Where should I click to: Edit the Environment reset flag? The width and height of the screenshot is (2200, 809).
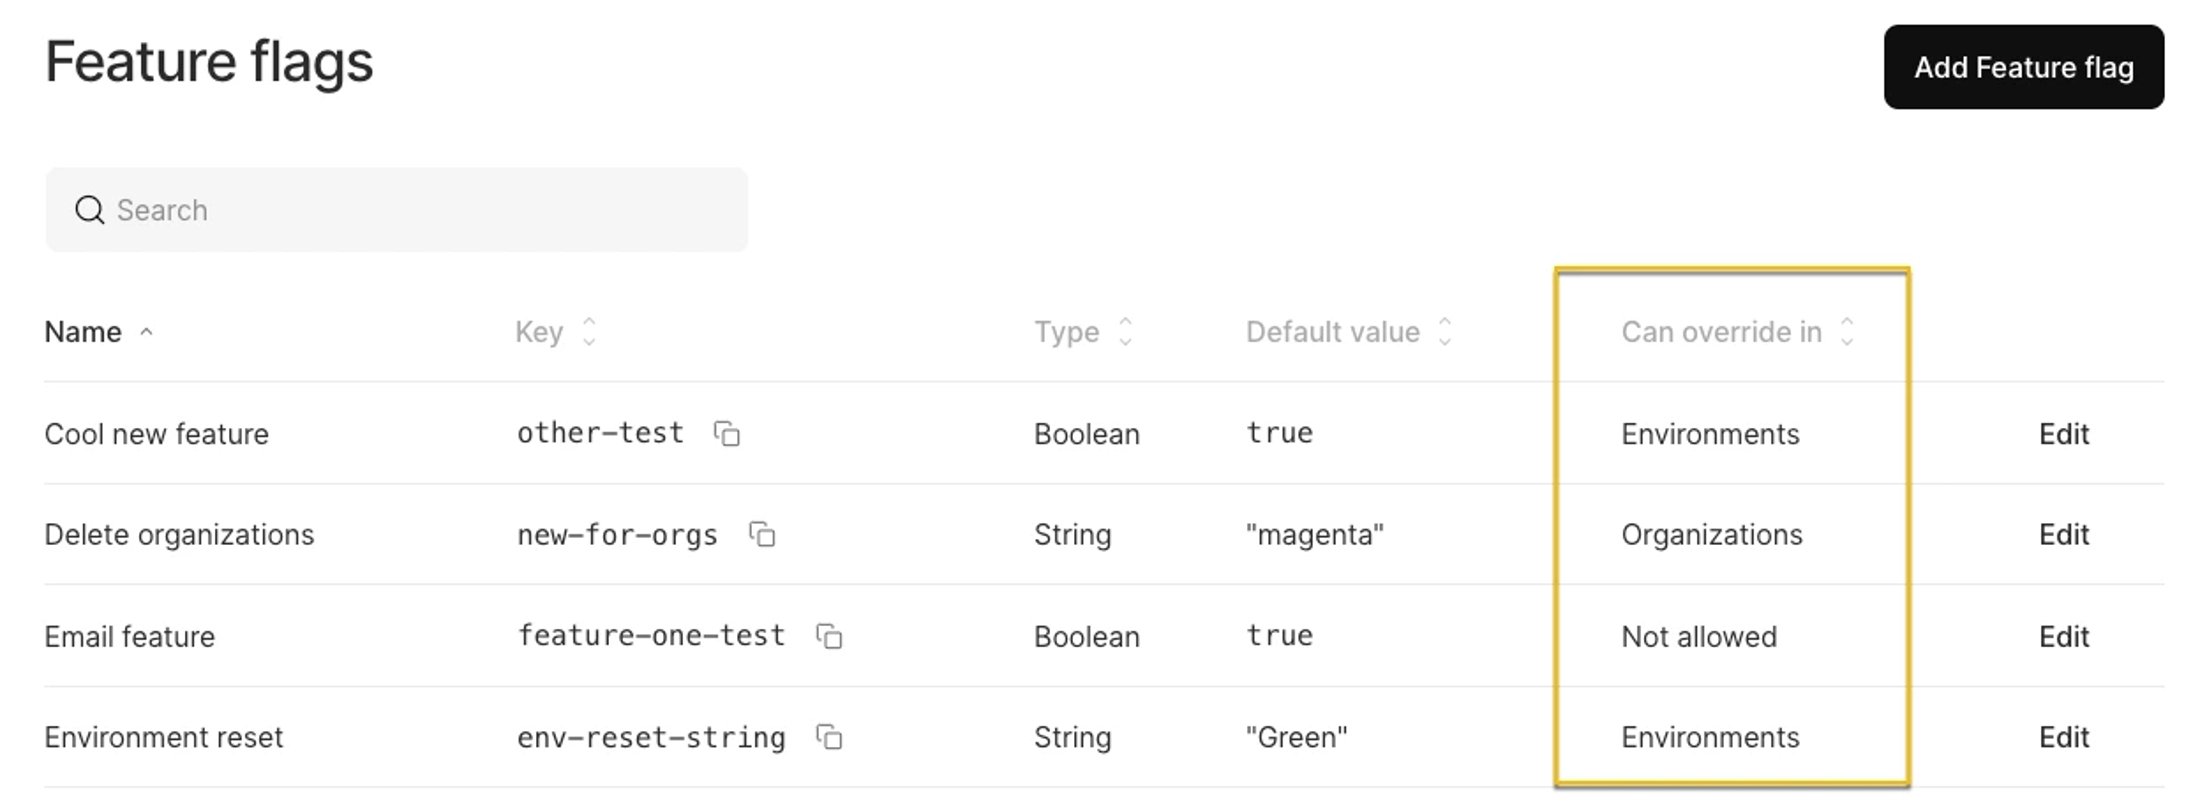pyautogui.click(x=2064, y=738)
